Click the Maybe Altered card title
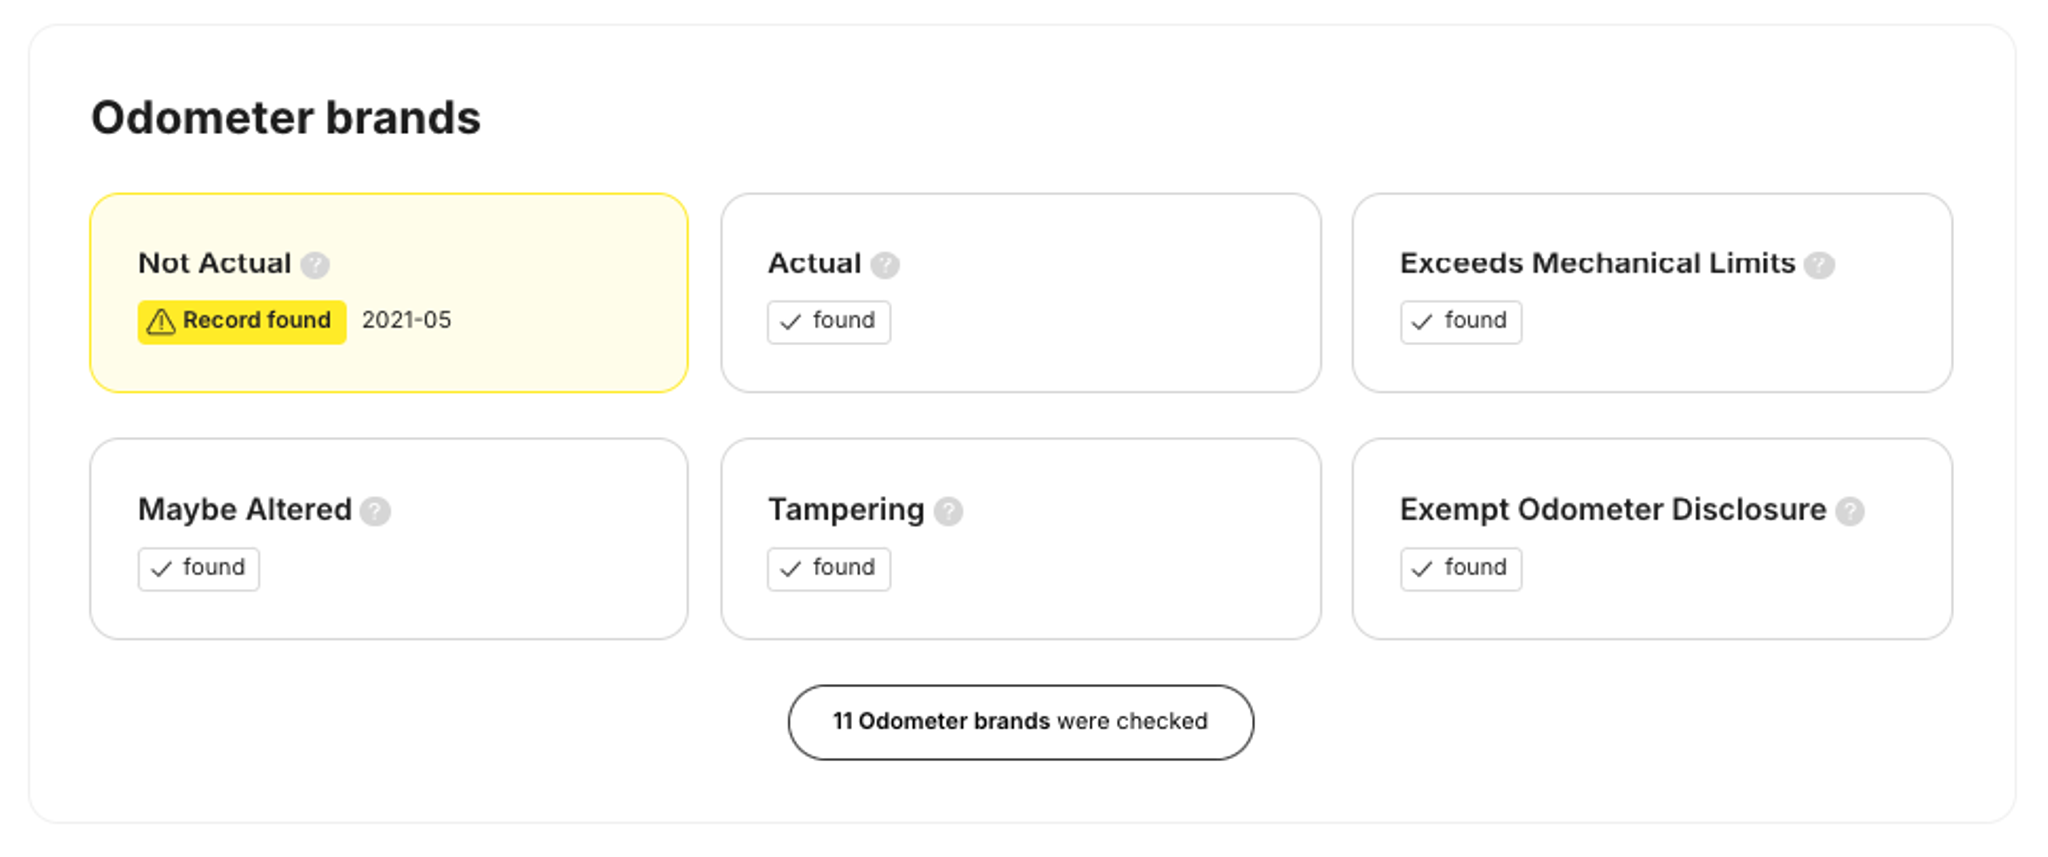This screenshot has width=2048, height=857. 244,510
